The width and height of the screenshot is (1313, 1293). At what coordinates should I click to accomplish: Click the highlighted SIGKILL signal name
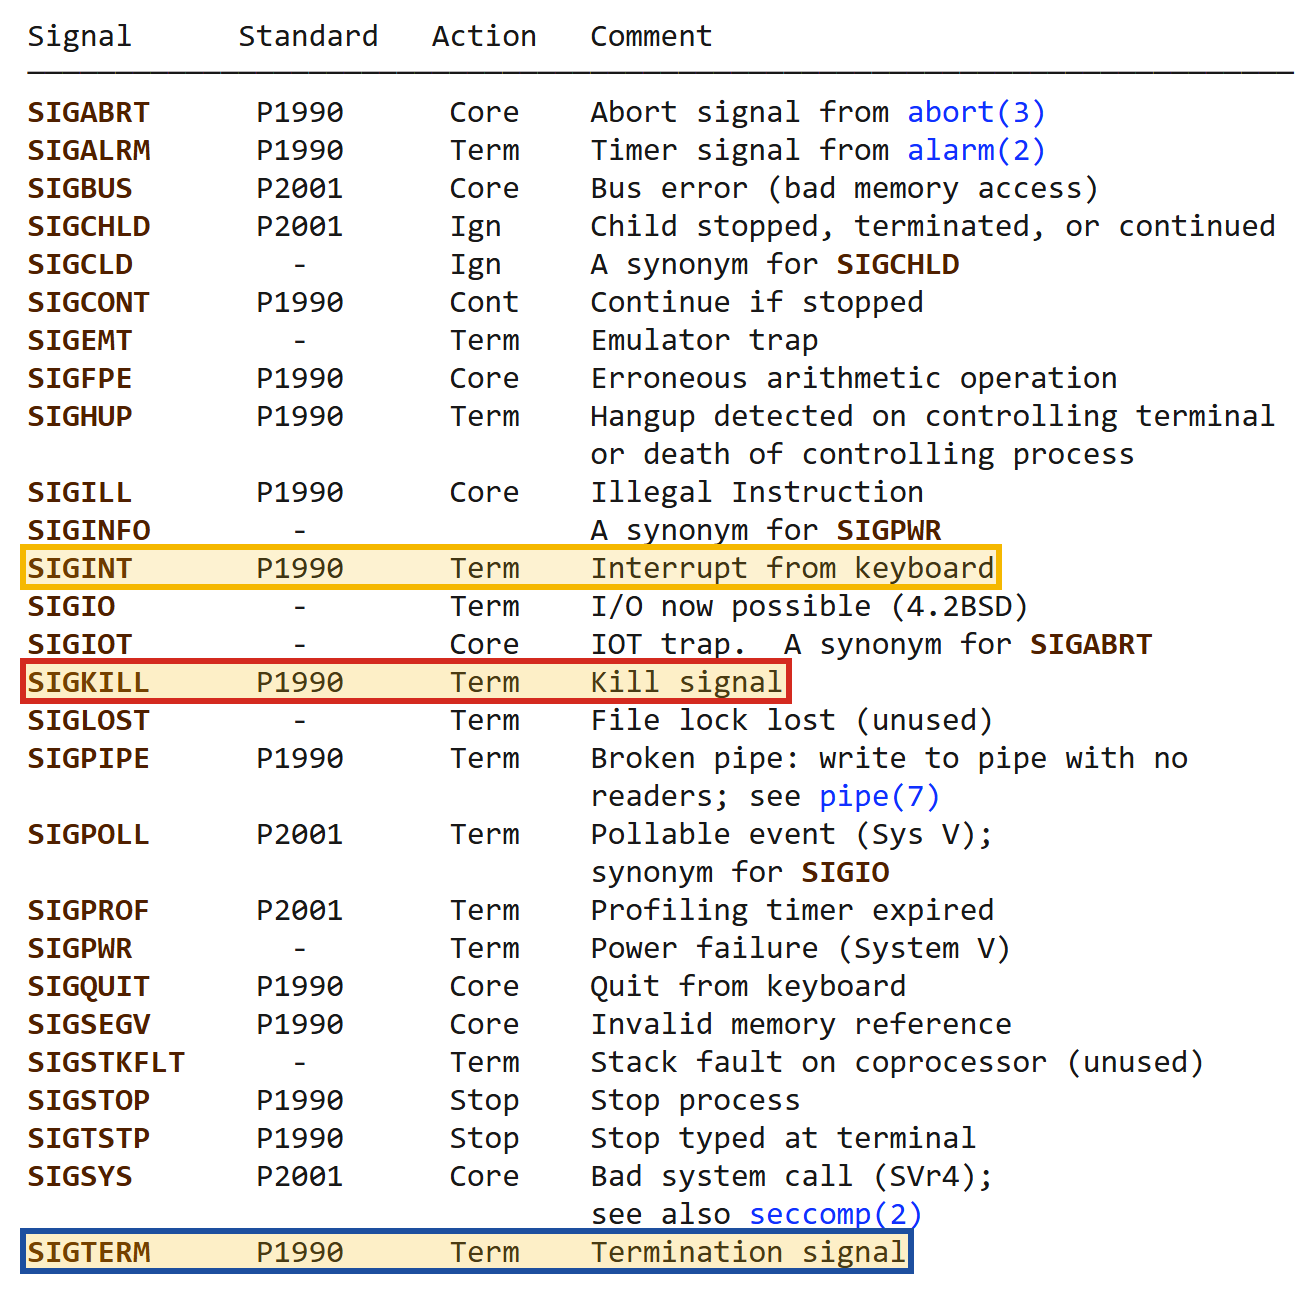click(89, 682)
